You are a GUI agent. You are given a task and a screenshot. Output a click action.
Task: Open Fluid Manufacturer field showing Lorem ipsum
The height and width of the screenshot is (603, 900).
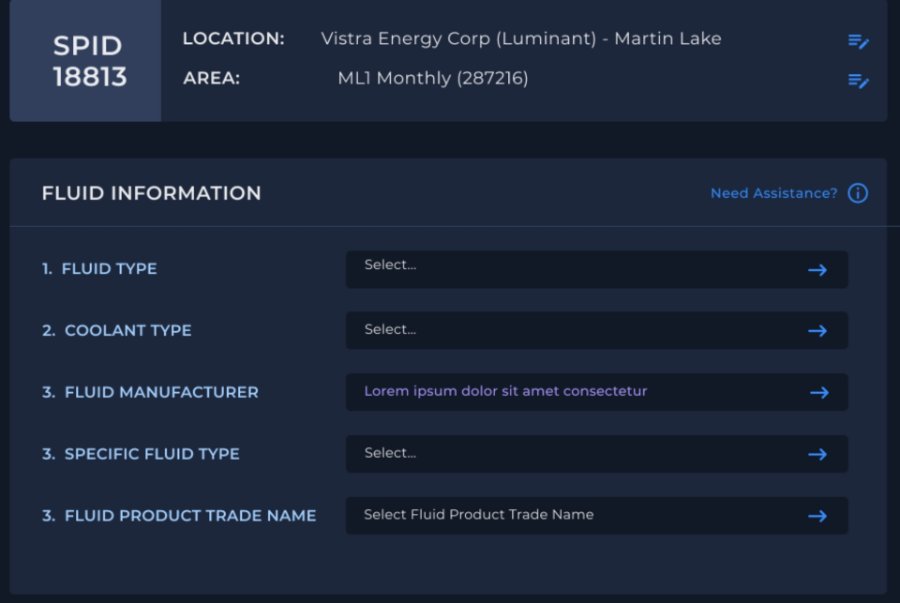tap(597, 392)
